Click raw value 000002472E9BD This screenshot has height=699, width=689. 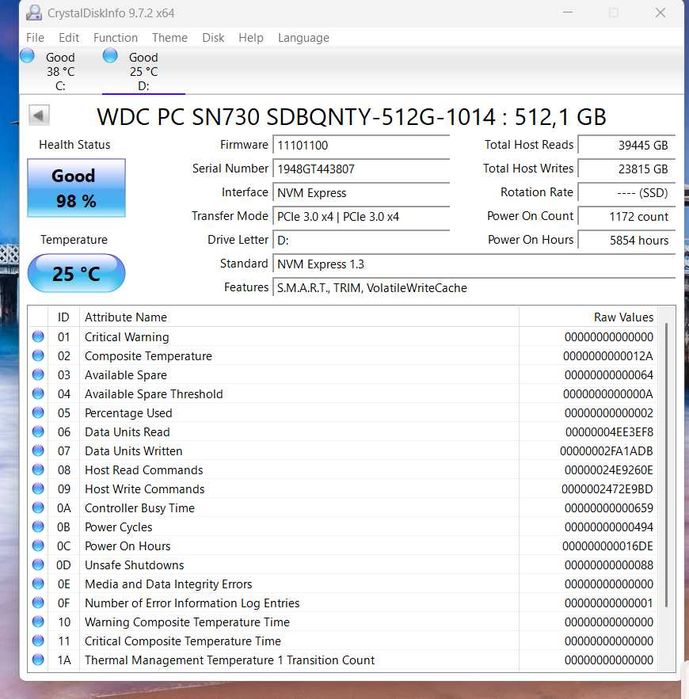607,489
